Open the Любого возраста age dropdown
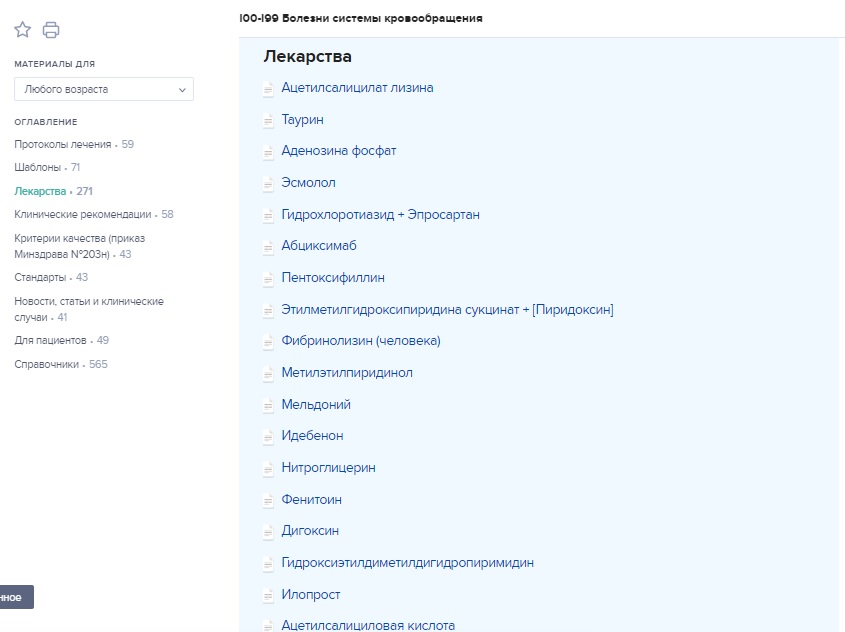Screen dimensions: 845x632 [103, 89]
